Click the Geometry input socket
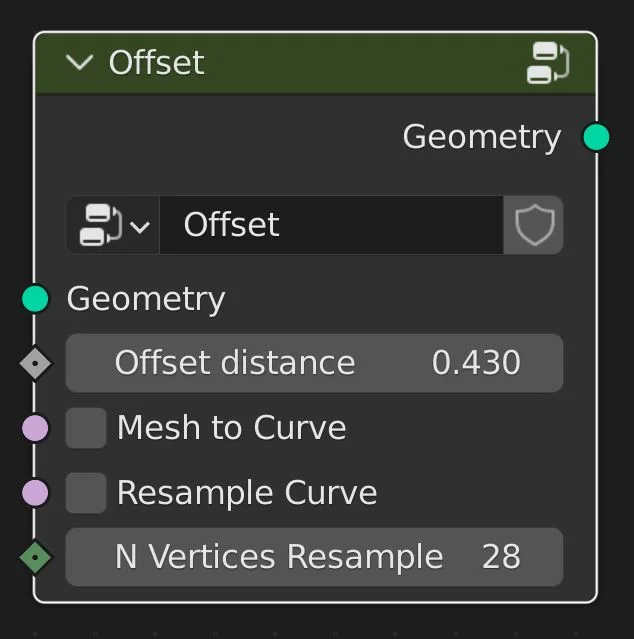The width and height of the screenshot is (634, 639). pos(35,298)
